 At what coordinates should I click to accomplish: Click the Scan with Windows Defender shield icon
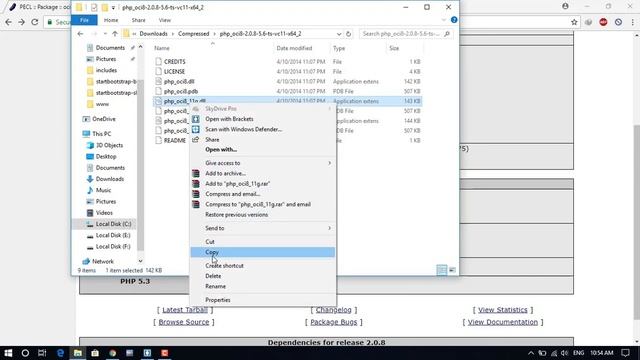[196, 129]
